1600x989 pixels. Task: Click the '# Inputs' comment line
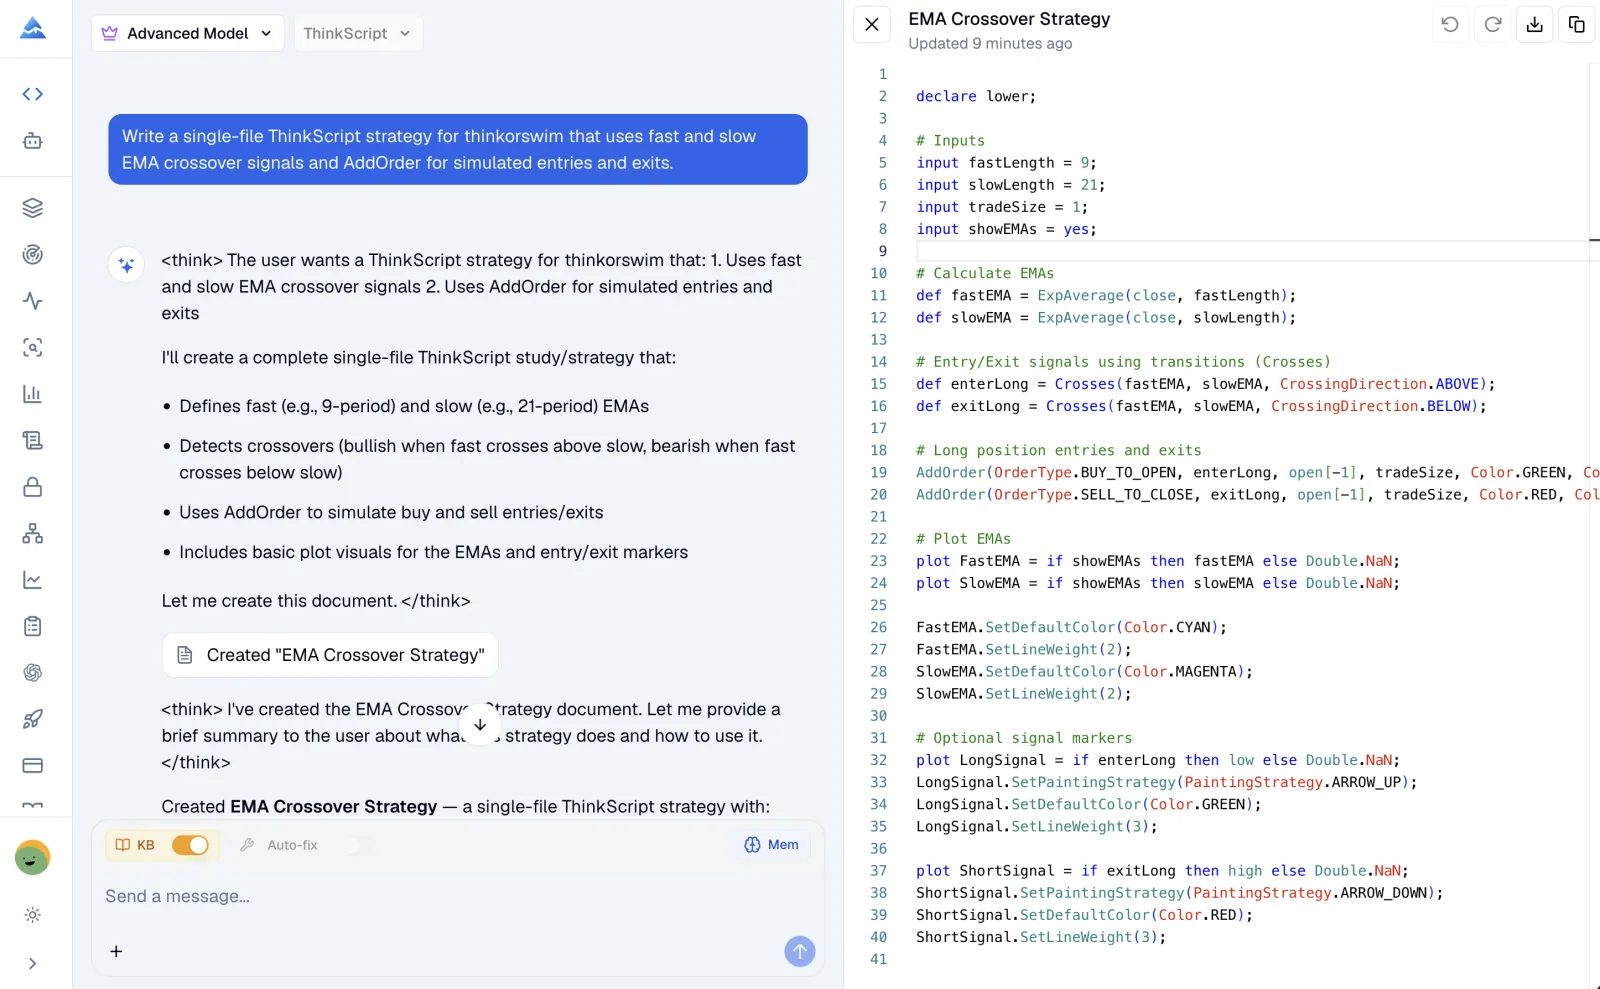[x=950, y=140]
